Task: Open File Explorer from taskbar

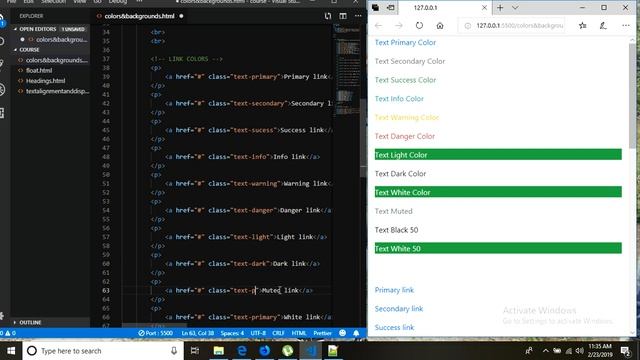Action: click(x=219, y=351)
